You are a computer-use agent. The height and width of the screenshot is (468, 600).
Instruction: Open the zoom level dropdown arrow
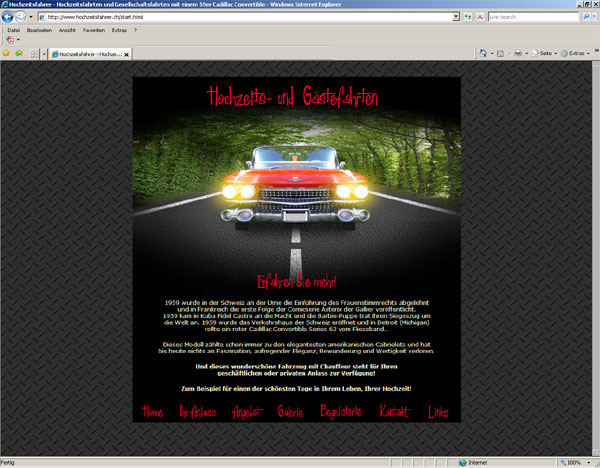[x=589, y=463]
